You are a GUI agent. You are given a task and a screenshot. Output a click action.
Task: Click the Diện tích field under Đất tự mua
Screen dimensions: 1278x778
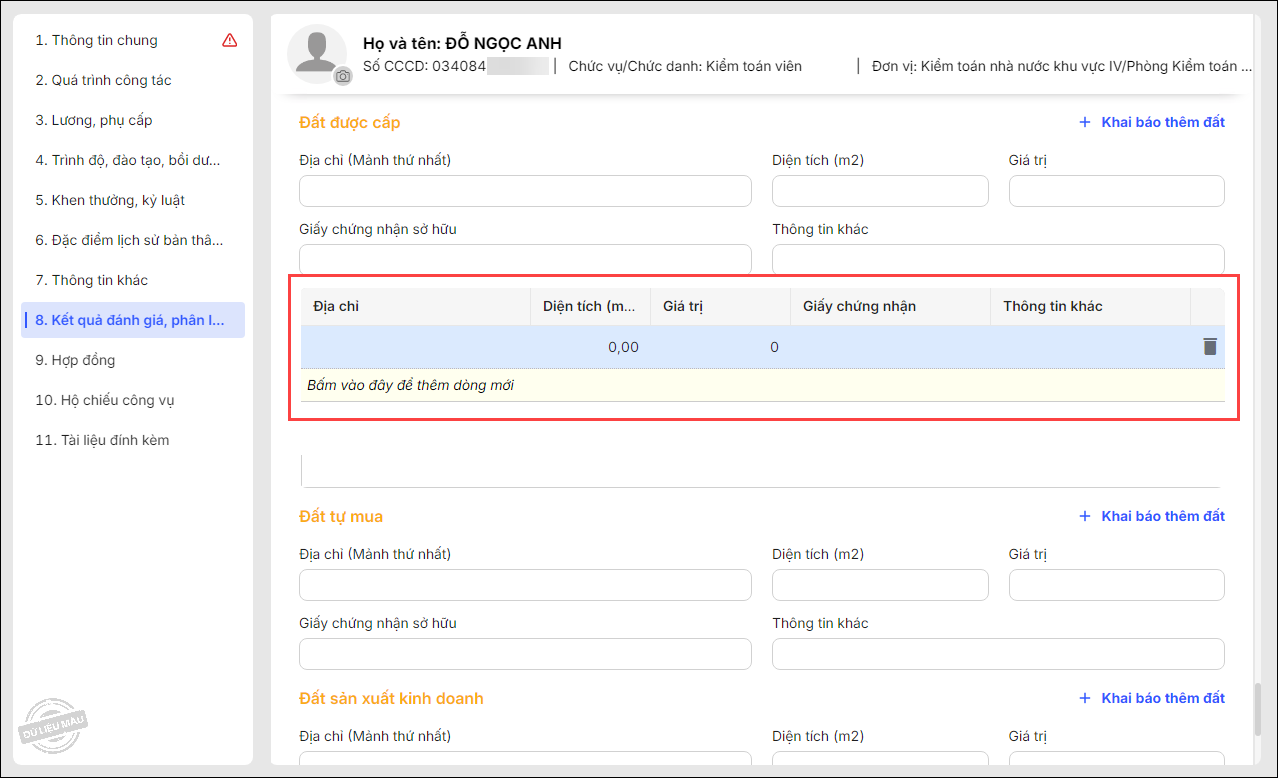(880, 585)
